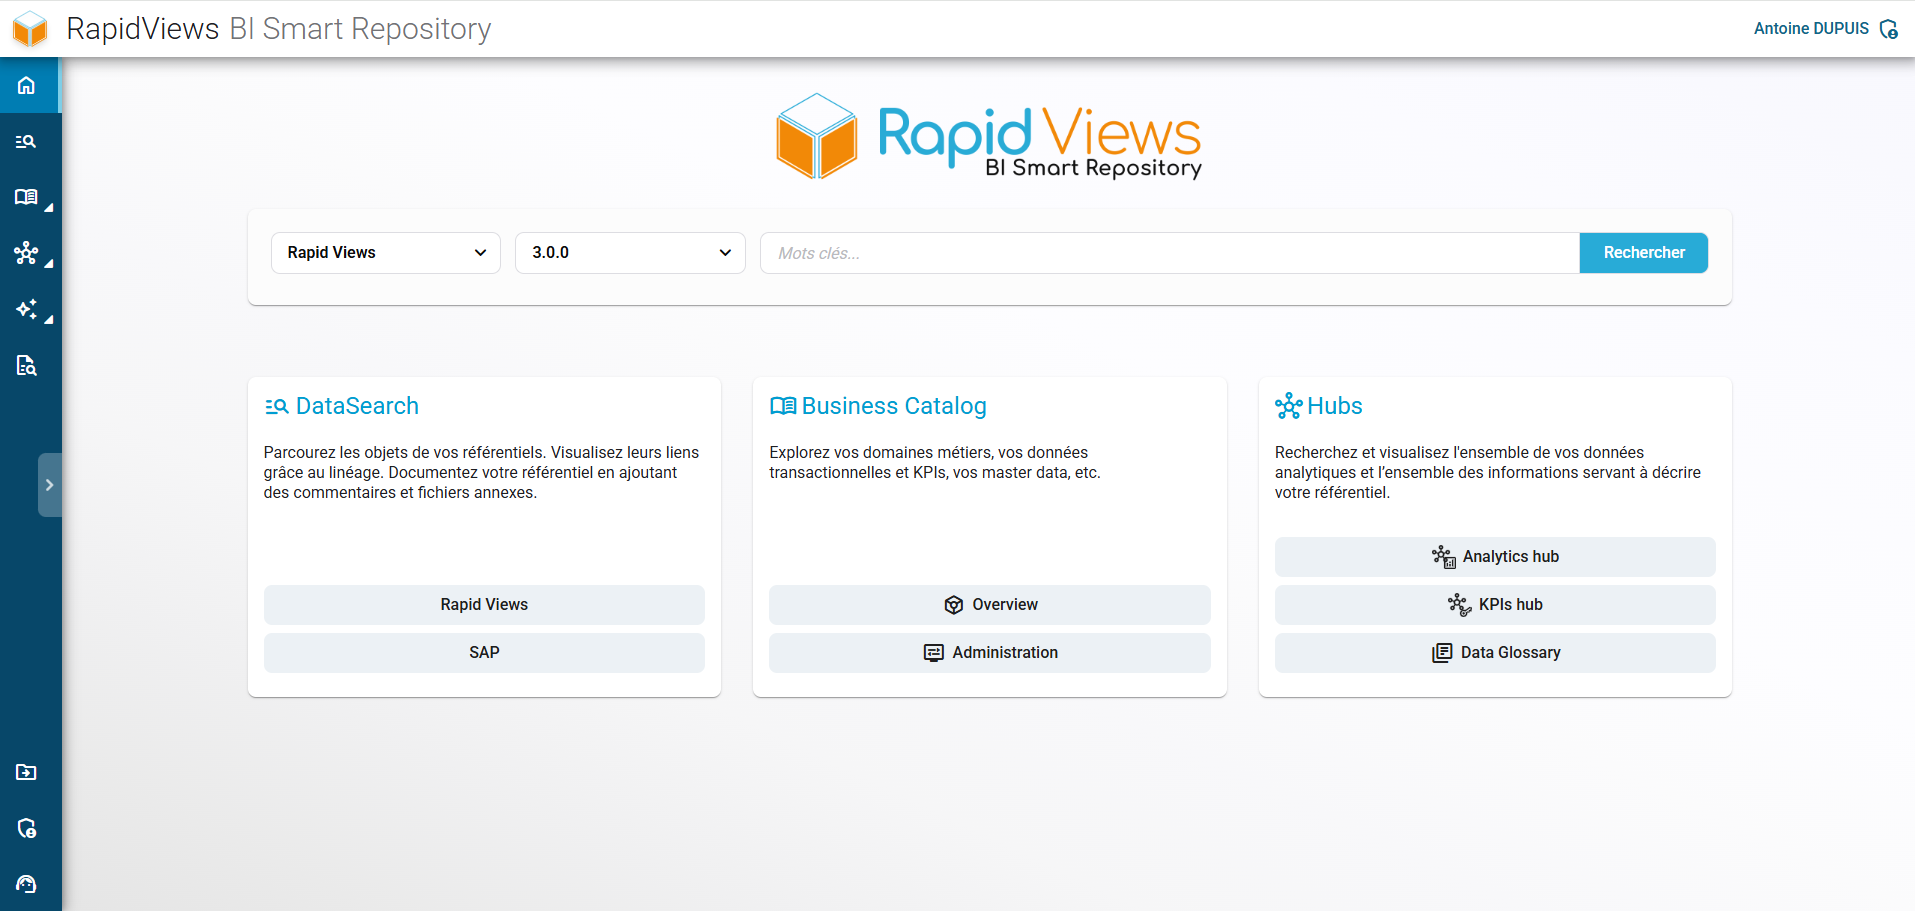This screenshot has height=911, width=1915.
Task: Expand the sidebar with the chevron handle
Action: pos(49,485)
